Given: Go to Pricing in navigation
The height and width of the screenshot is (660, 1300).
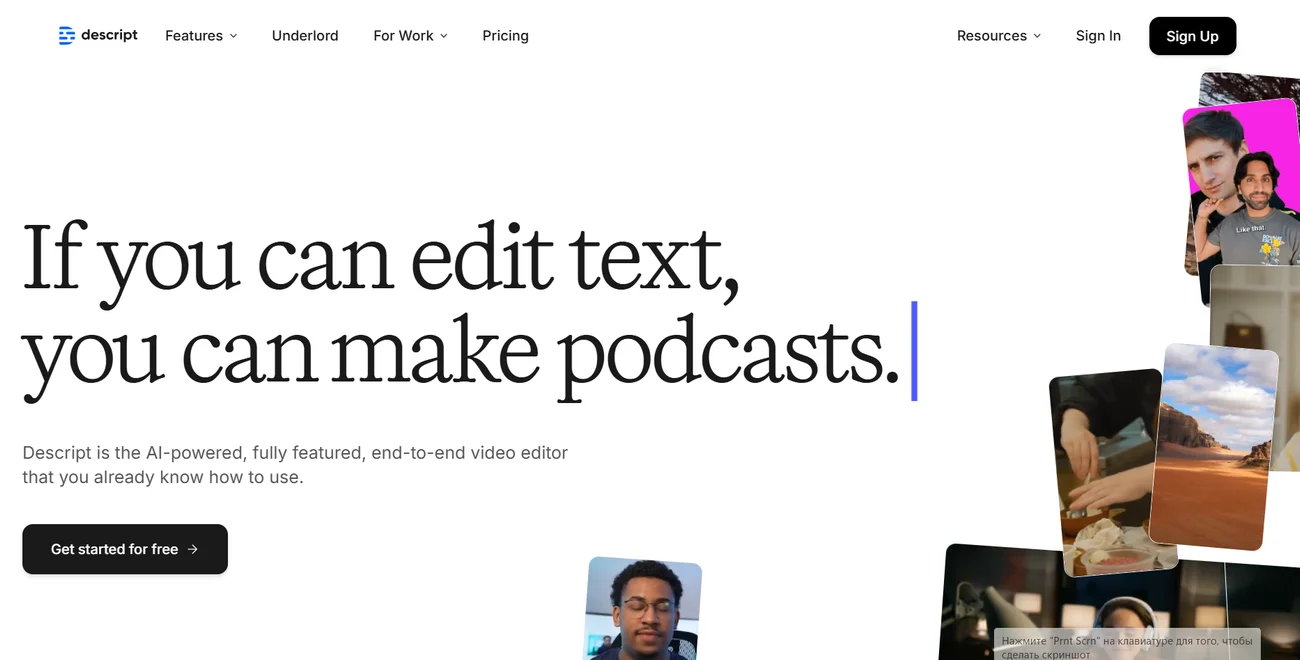Looking at the screenshot, I should (x=505, y=36).
